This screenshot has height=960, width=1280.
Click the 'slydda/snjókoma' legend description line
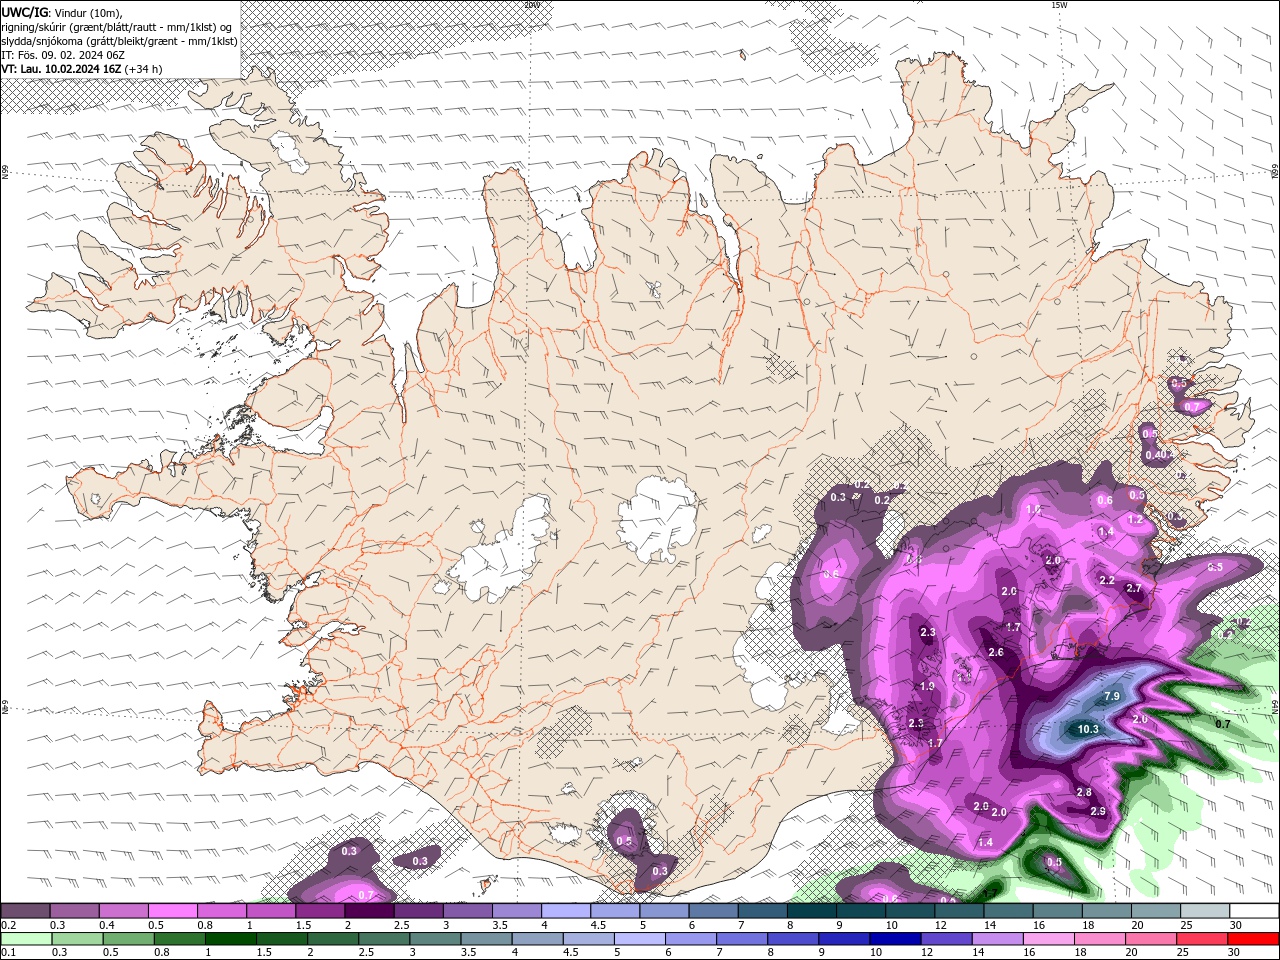(x=119, y=41)
